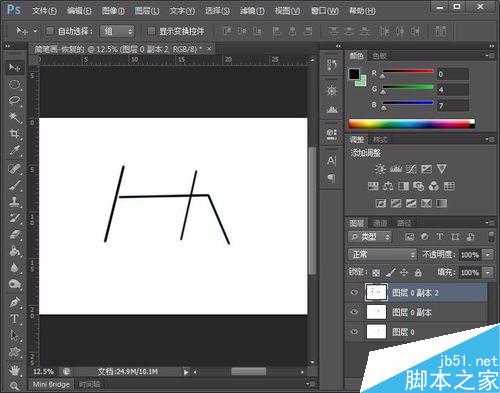Screen dimensions: 500x393
Task: Open the auto-select 组 dropdown
Action: pos(117,31)
